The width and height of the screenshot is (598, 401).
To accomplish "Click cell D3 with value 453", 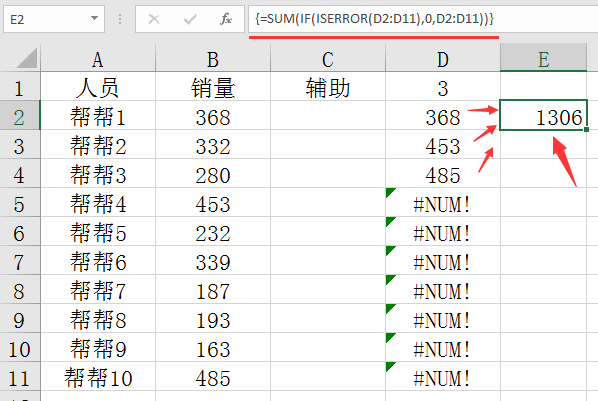I will [443, 145].
